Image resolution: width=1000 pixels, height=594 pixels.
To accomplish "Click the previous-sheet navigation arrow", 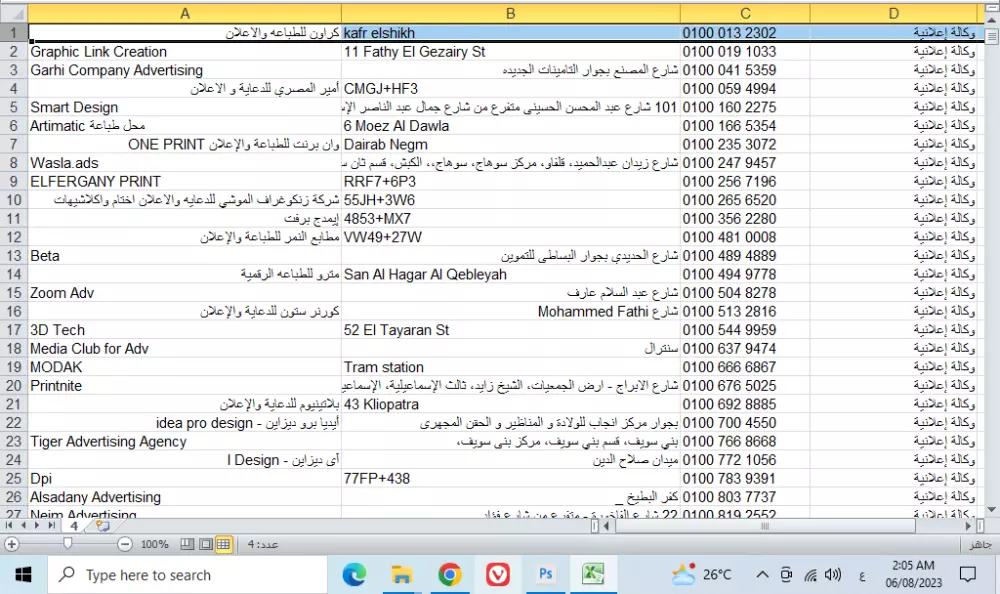I will [23, 526].
